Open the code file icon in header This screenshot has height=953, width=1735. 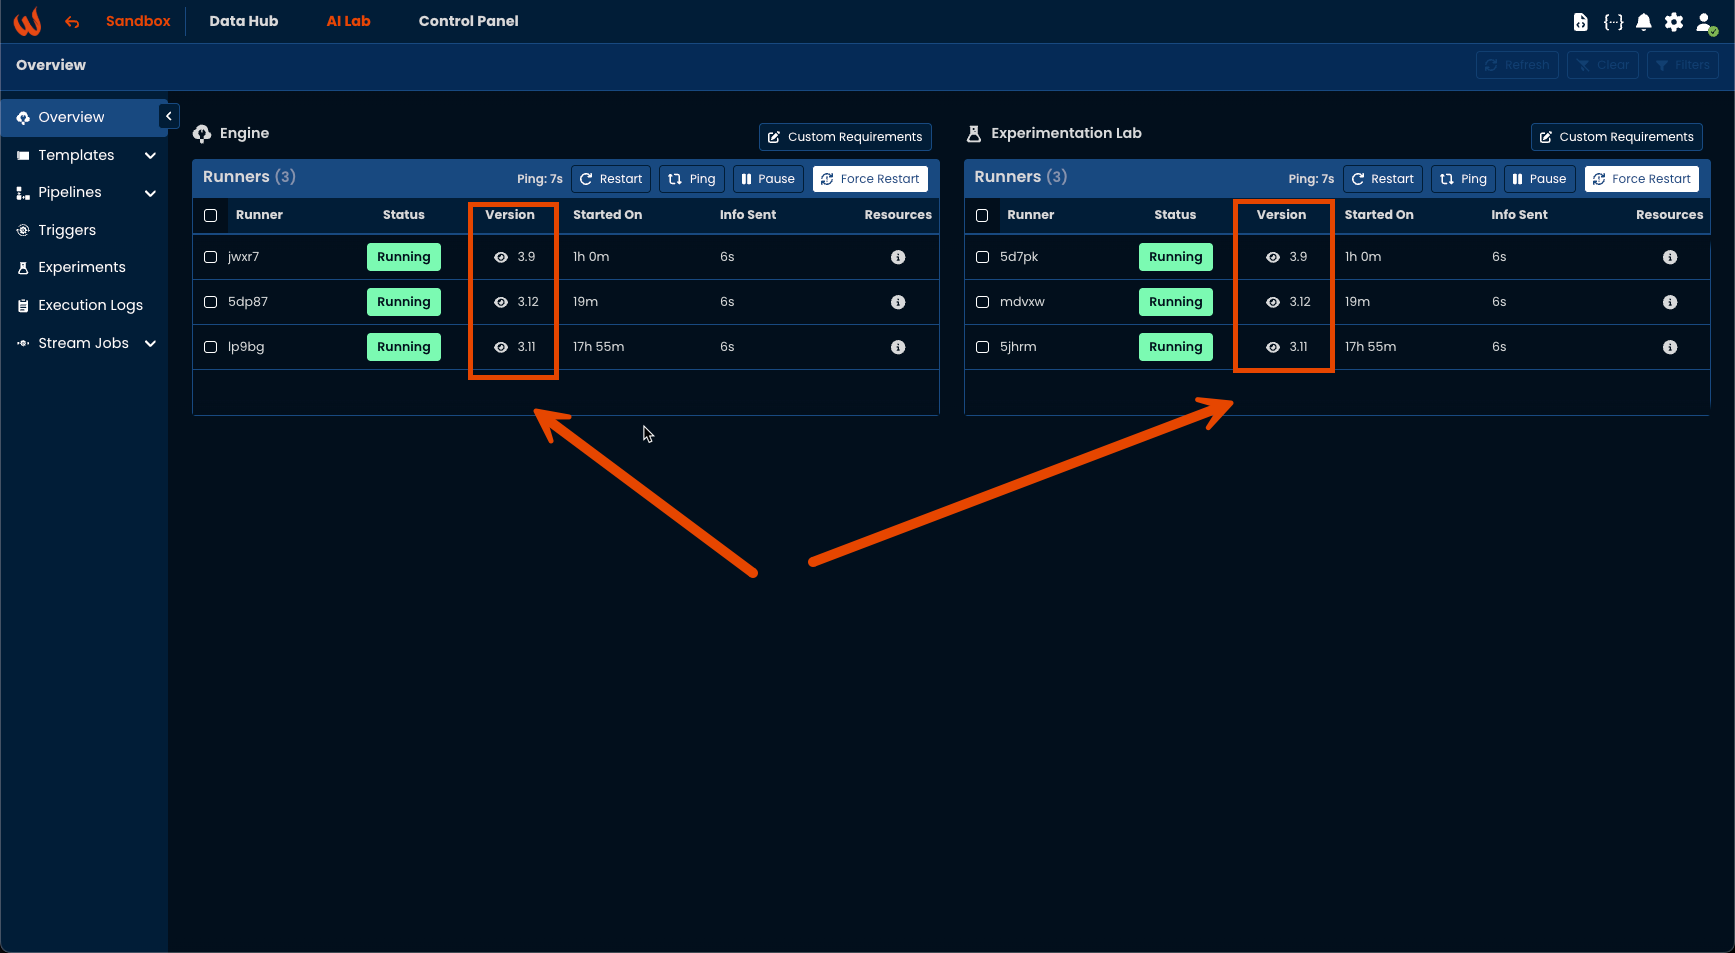click(x=1580, y=21)
